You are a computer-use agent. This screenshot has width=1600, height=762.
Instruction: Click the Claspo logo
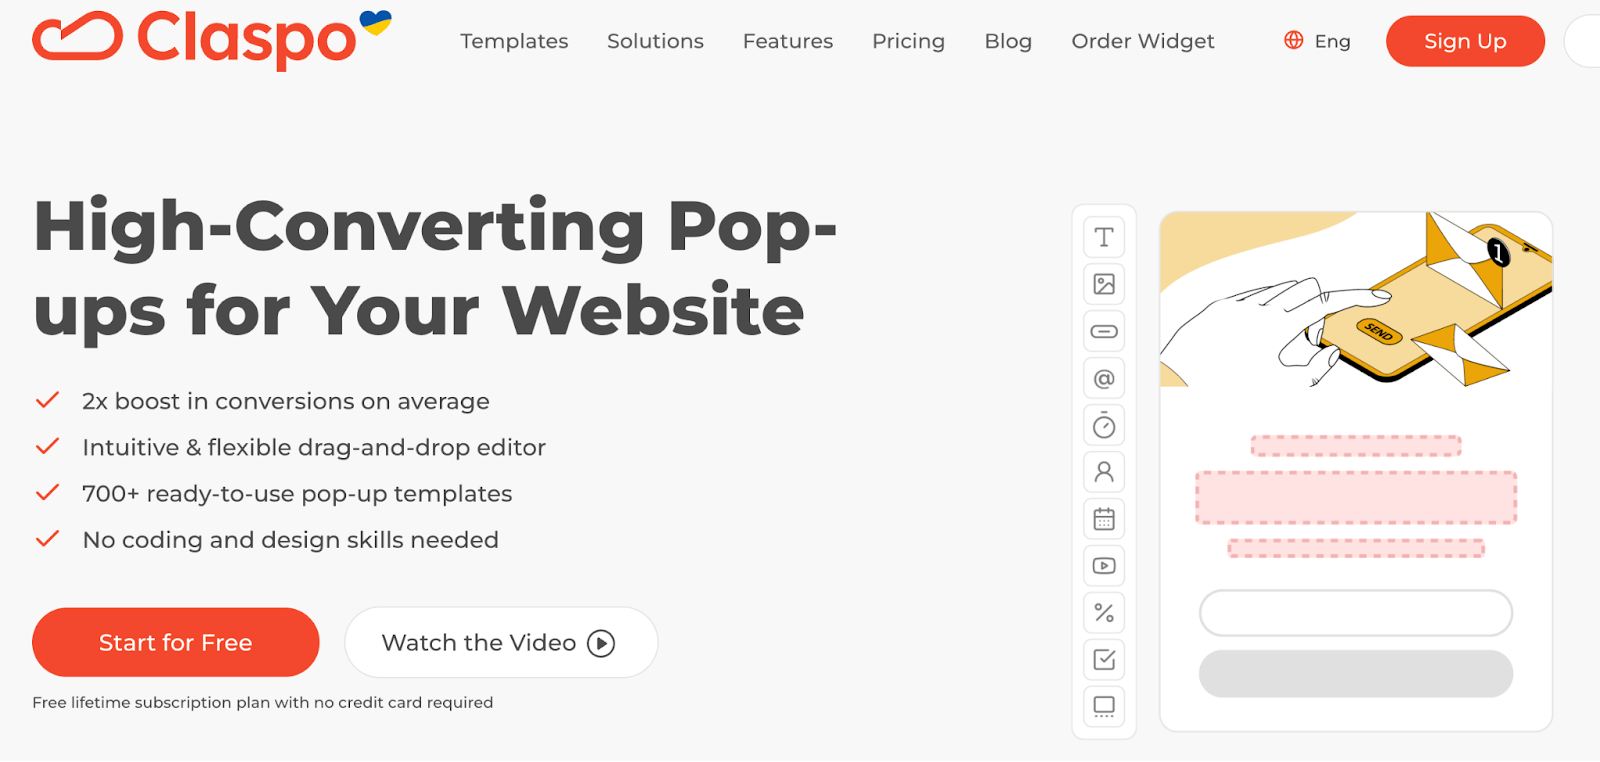[x=212, y=39]
